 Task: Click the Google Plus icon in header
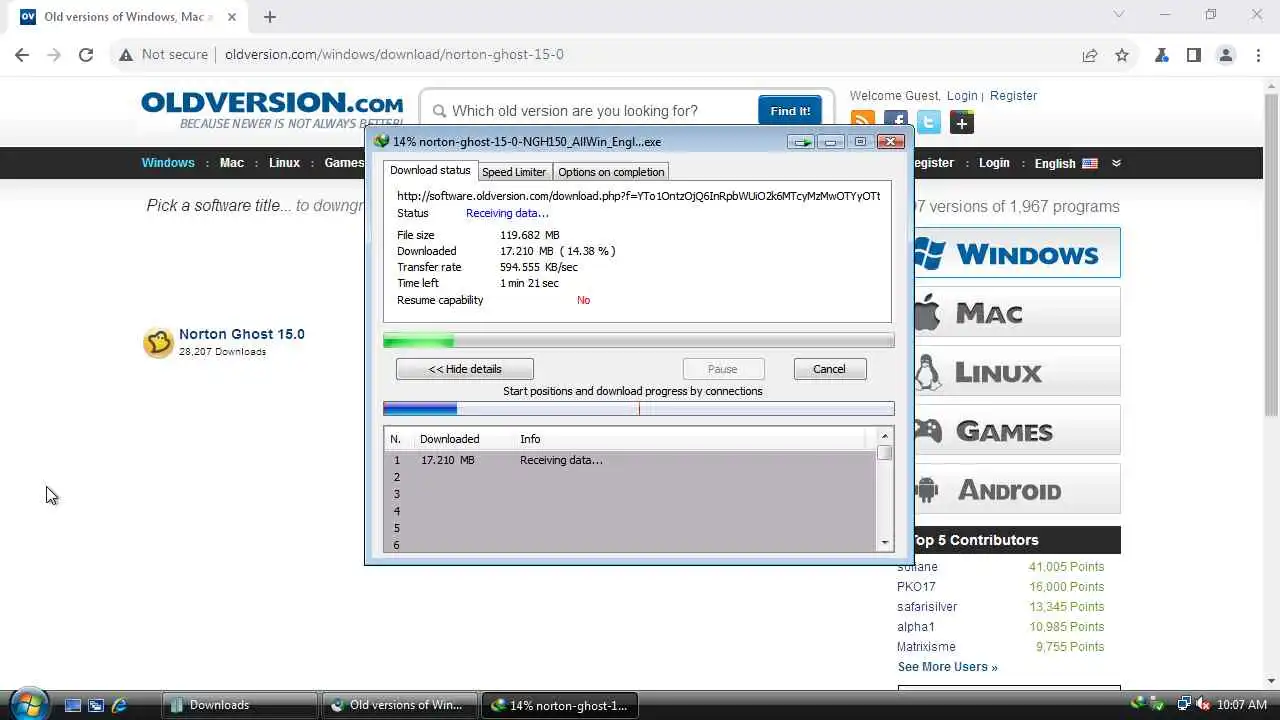961,123
